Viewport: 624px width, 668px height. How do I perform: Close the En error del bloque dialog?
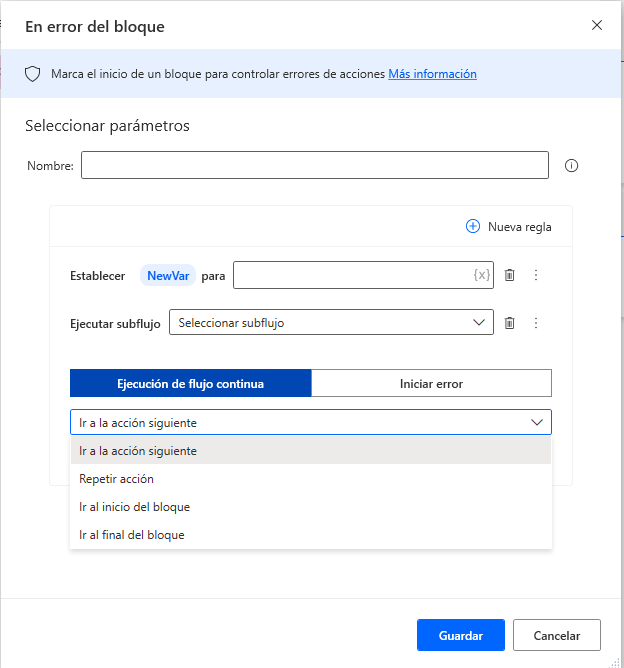coord(597,25)
